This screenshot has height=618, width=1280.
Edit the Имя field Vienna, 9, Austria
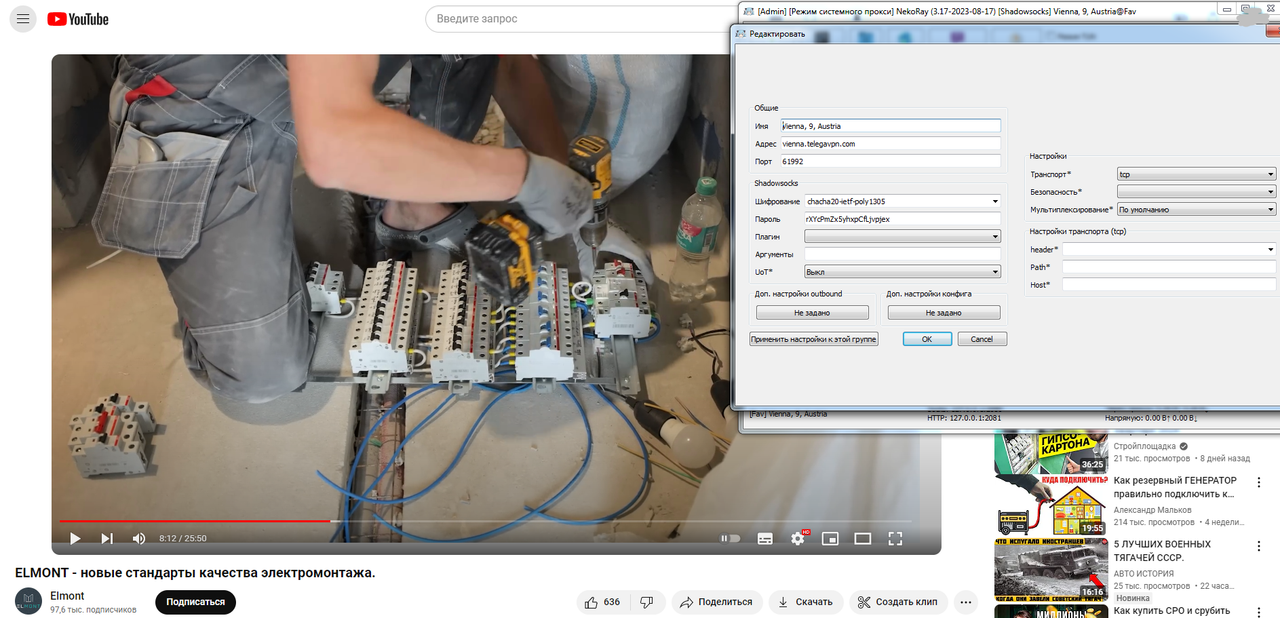890,126
